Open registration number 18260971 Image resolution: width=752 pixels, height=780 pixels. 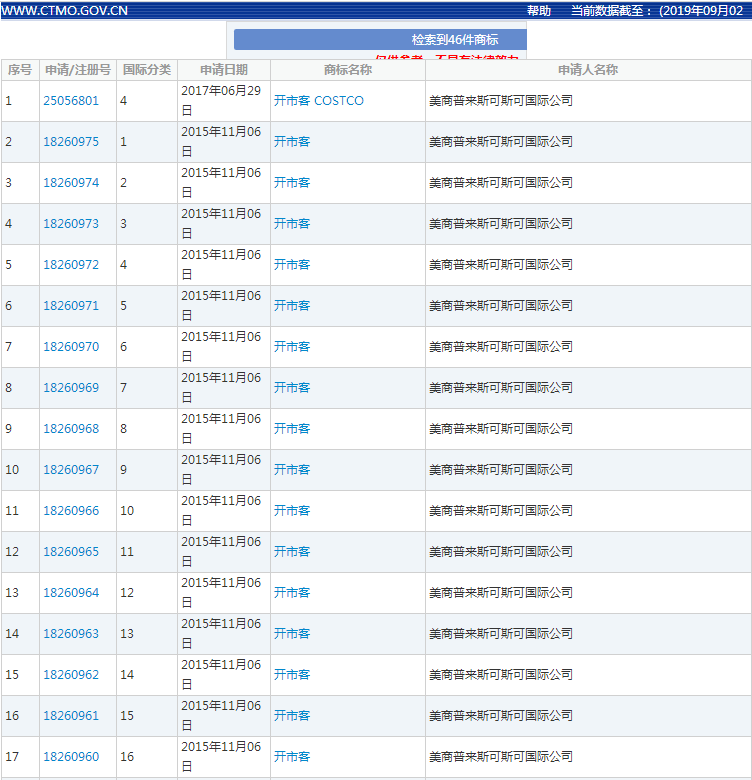click(71, 305)
